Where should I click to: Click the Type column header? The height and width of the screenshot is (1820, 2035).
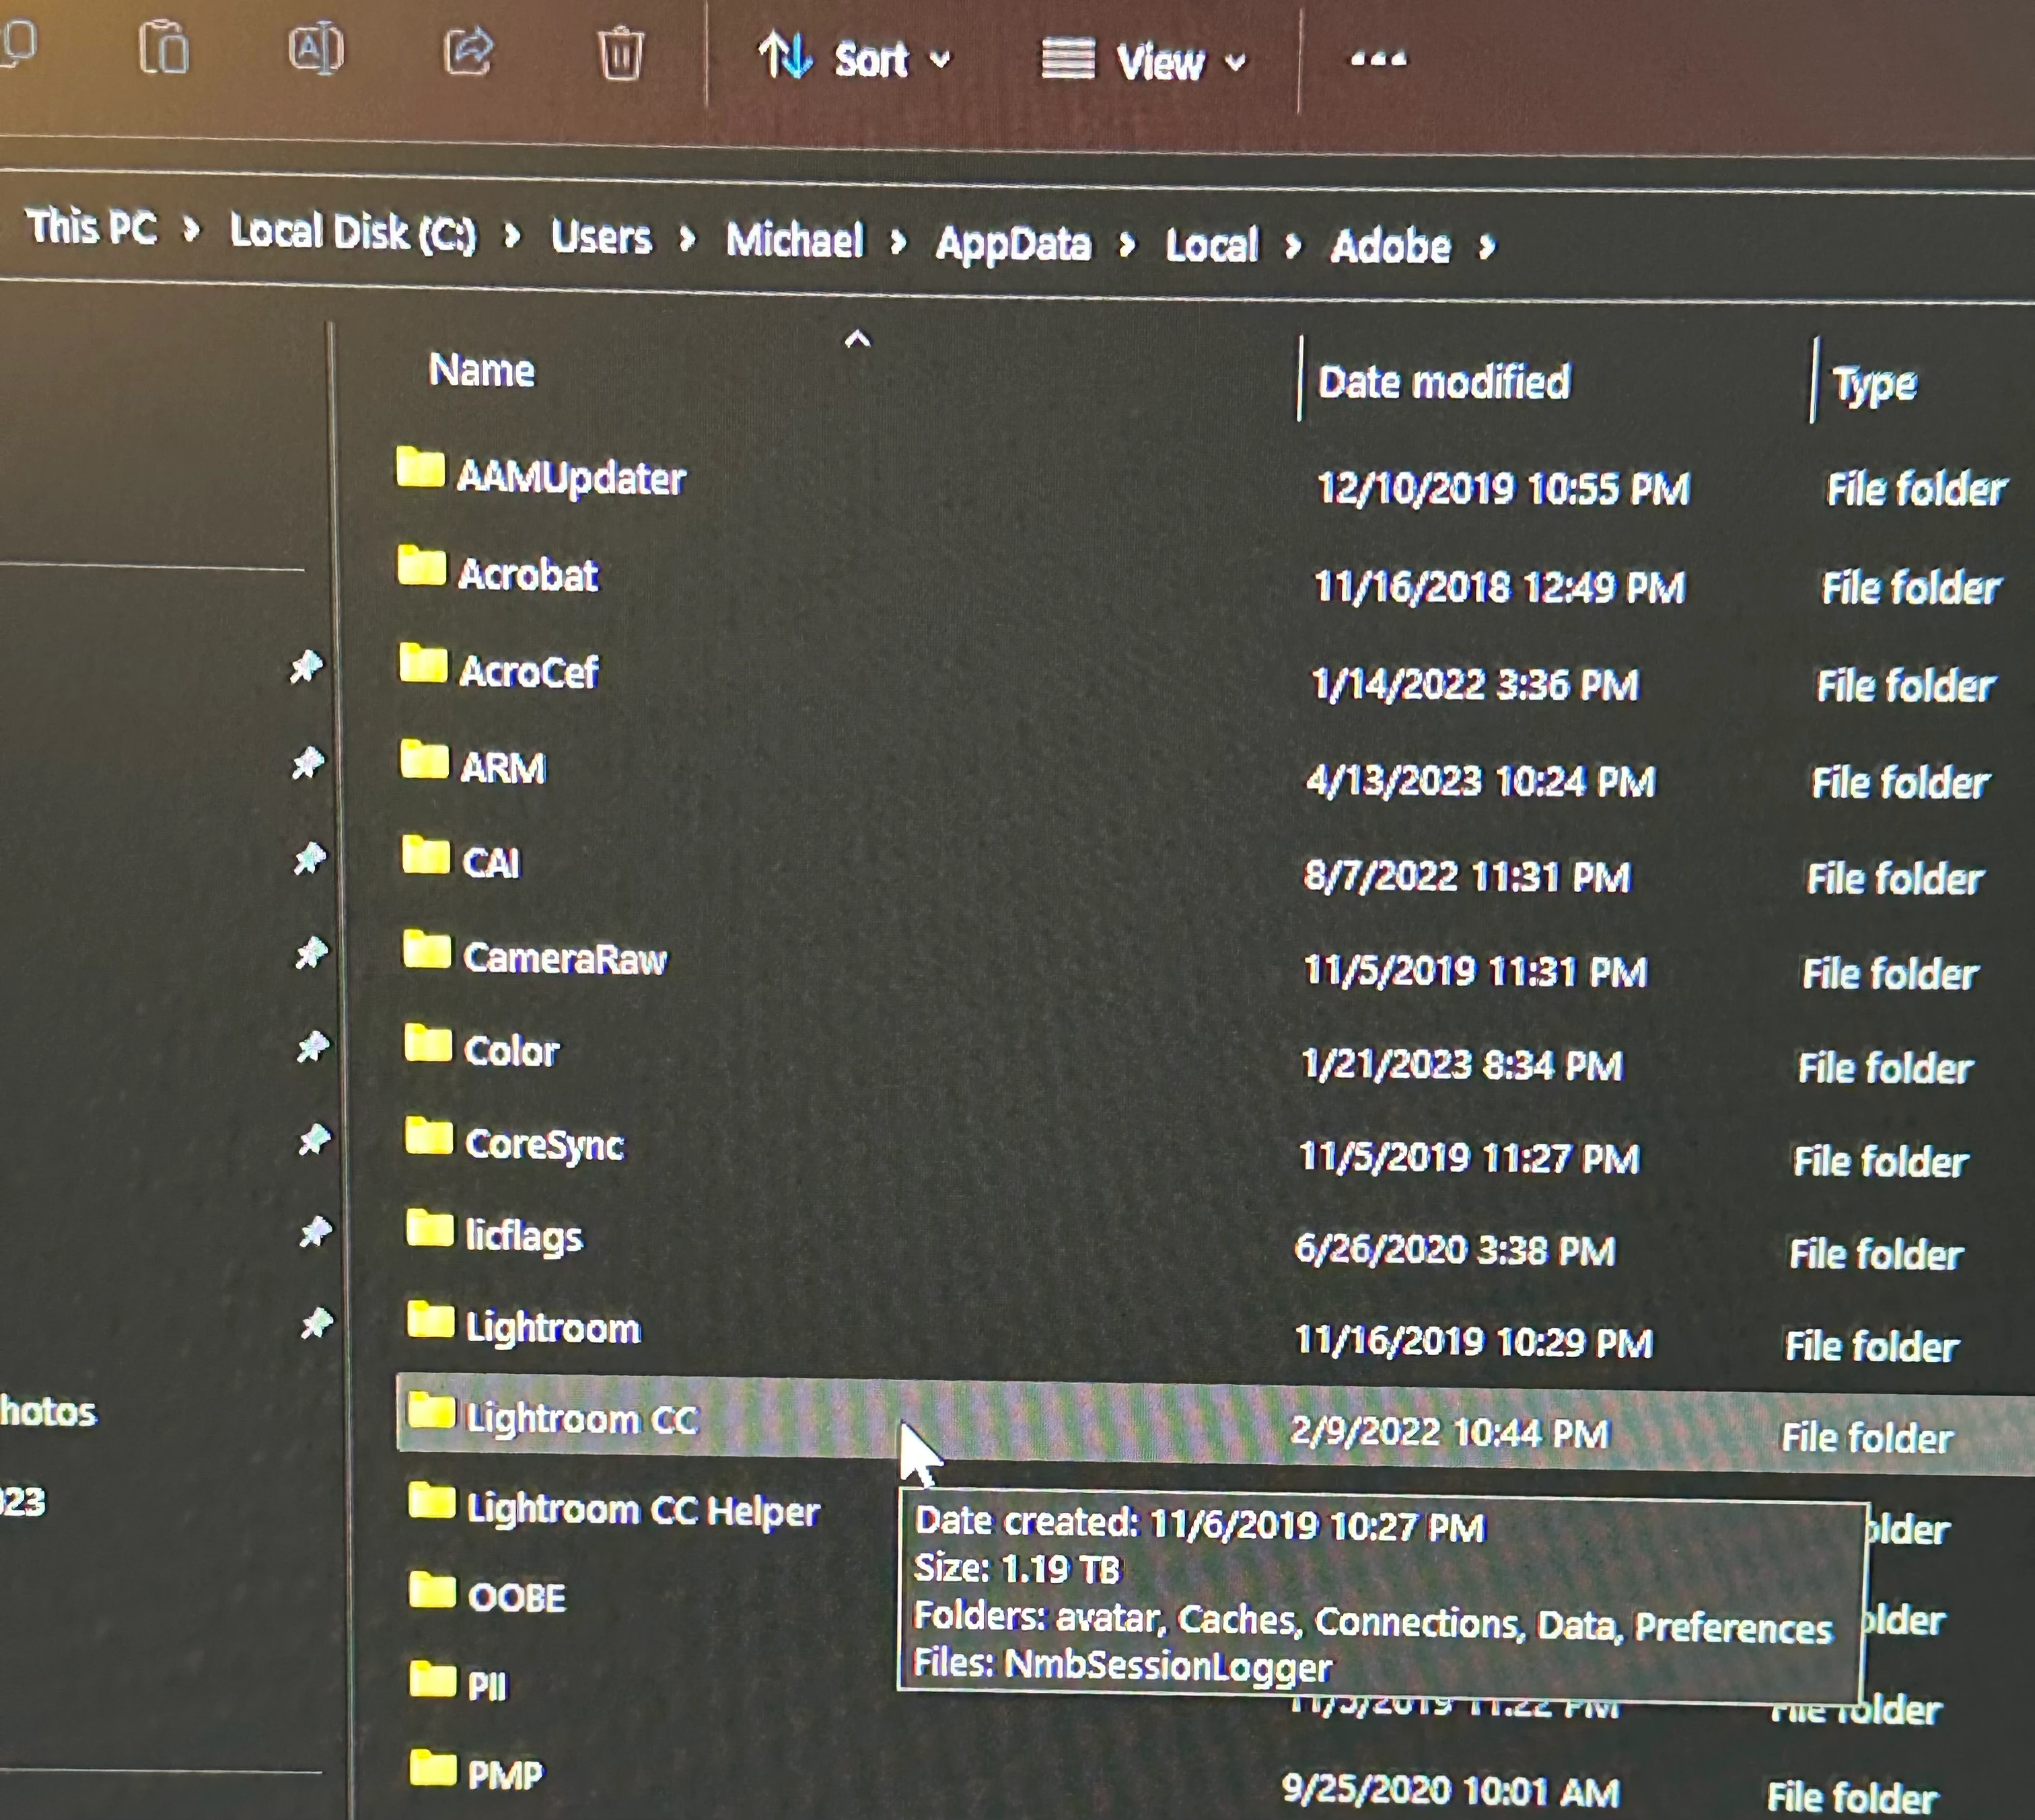pyautogui.click(x=1874, y=385)
